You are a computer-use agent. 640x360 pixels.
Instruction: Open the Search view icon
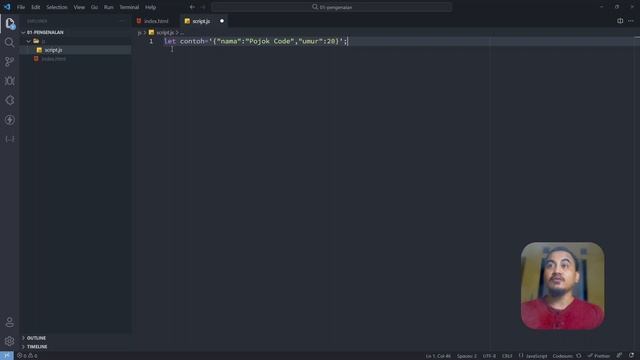click(9, 42)
